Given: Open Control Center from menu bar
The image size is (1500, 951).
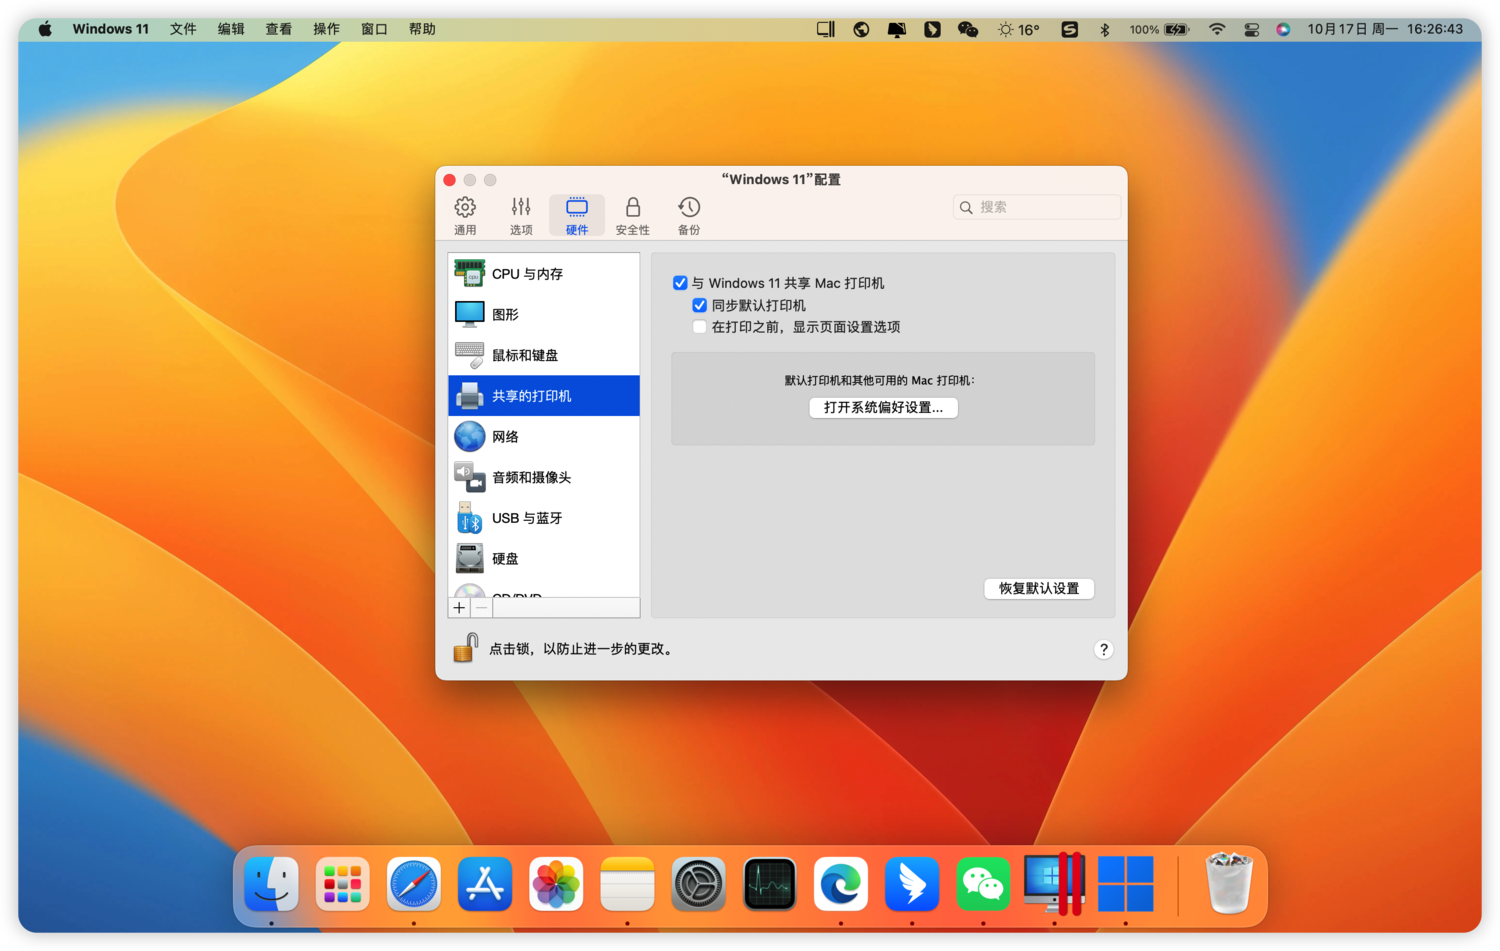Looking at the screenshot, I should [1251, 30].
